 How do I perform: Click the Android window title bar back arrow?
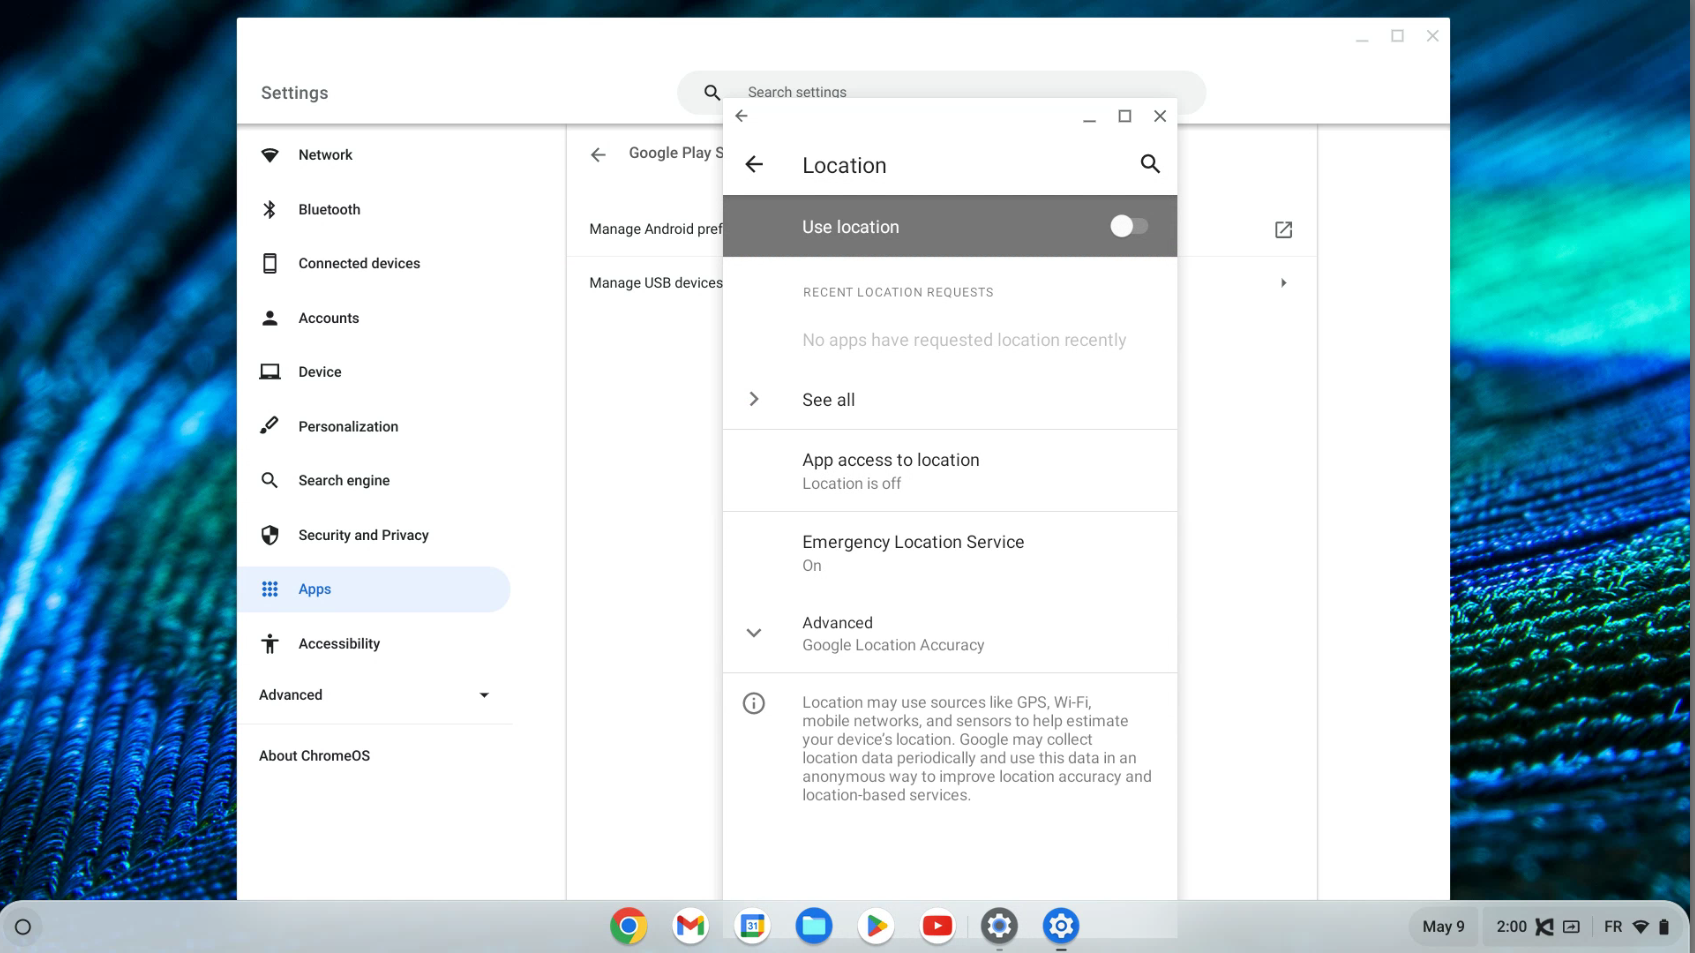[741, 116]
